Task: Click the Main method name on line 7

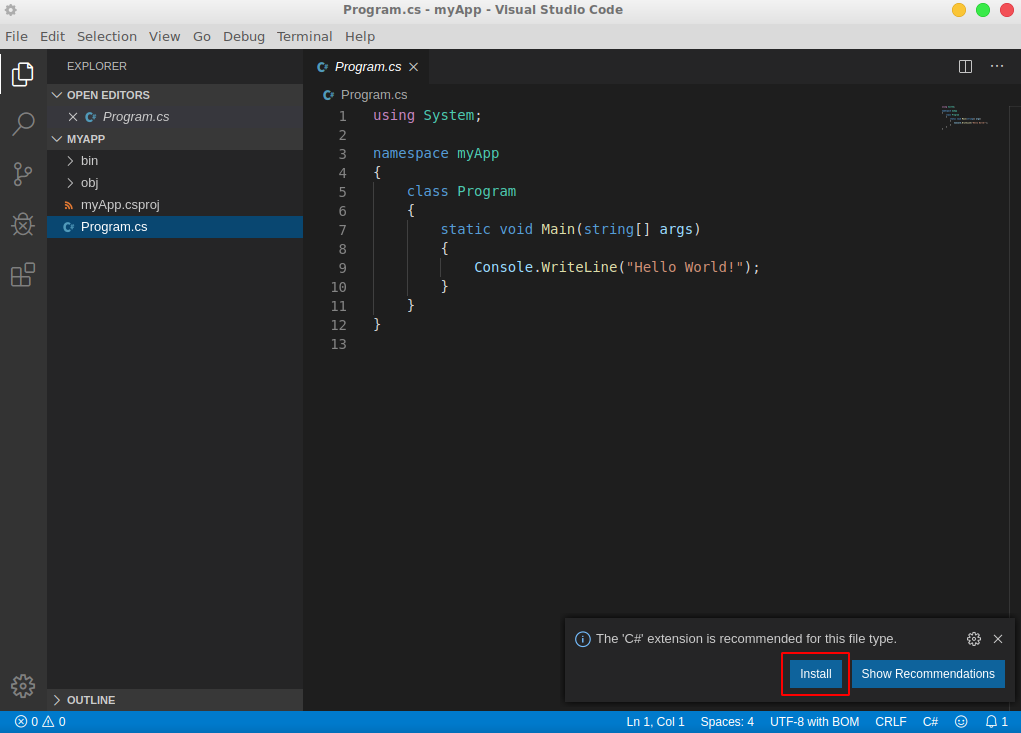Action: [558, 229]
